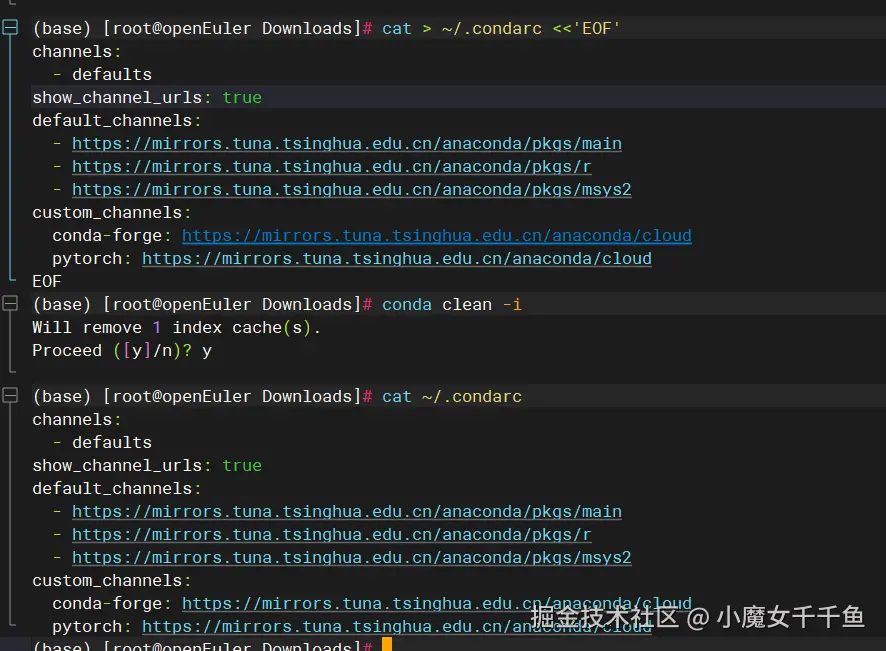This screenshot has width=886, height=651.
Task: Click the 'Proceed ([y]/n)? y' line
Action: (x=122, y=351)
